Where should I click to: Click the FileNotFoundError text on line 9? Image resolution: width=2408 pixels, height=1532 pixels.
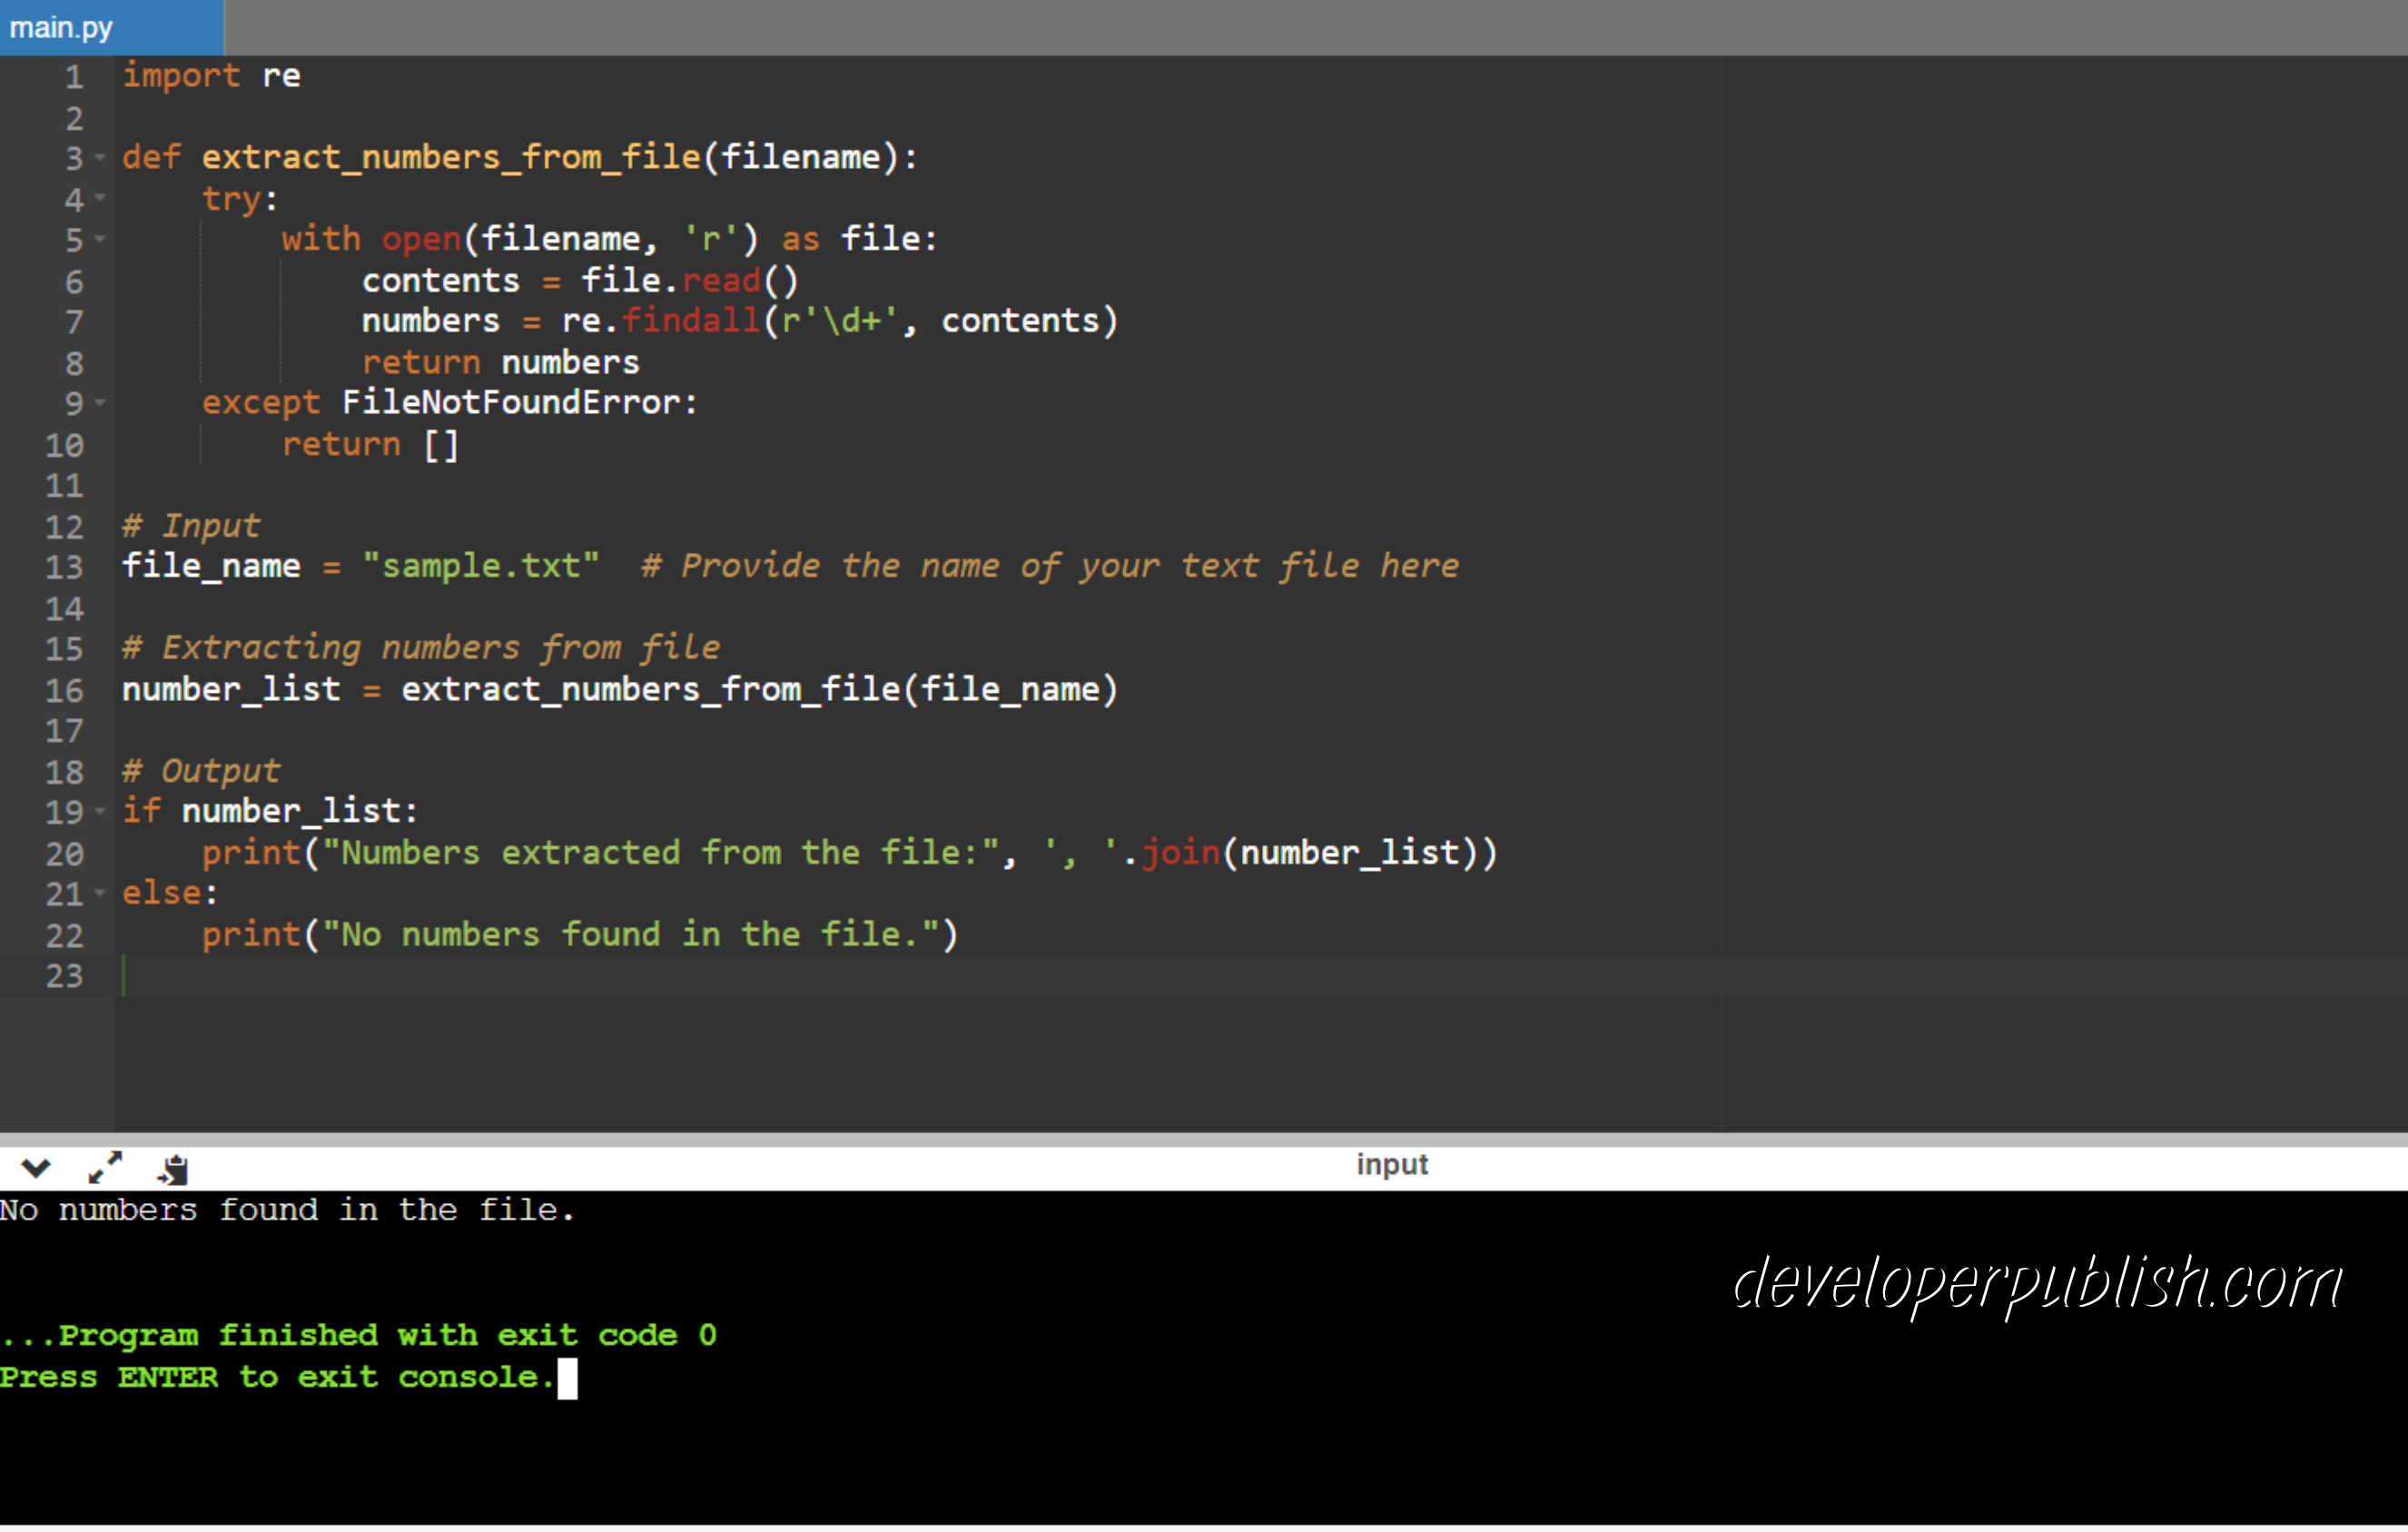(511, 403)
